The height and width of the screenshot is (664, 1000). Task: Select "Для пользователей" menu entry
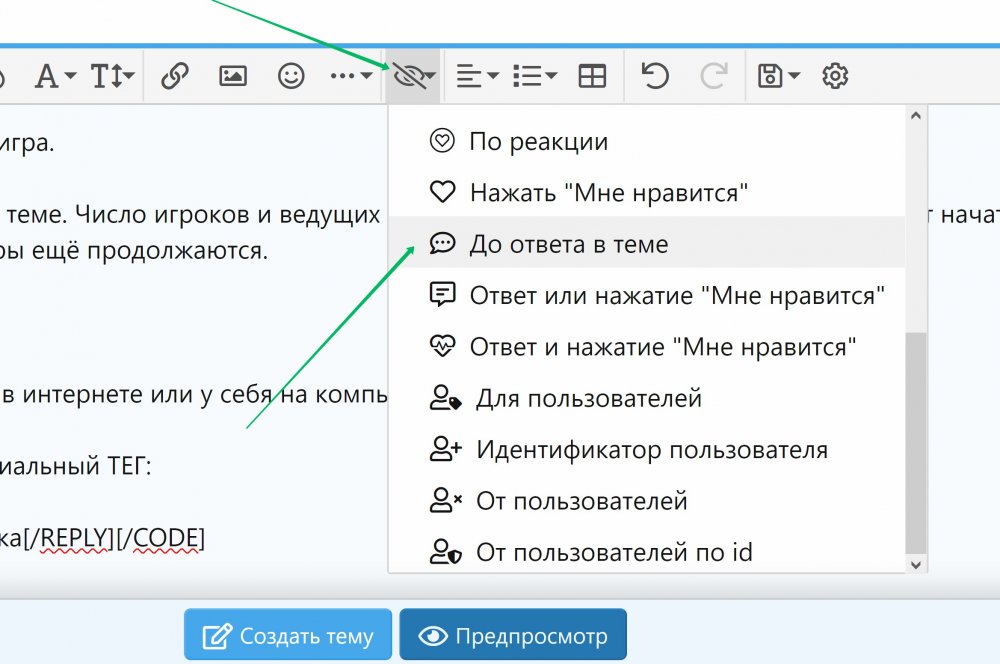(588, 398)
